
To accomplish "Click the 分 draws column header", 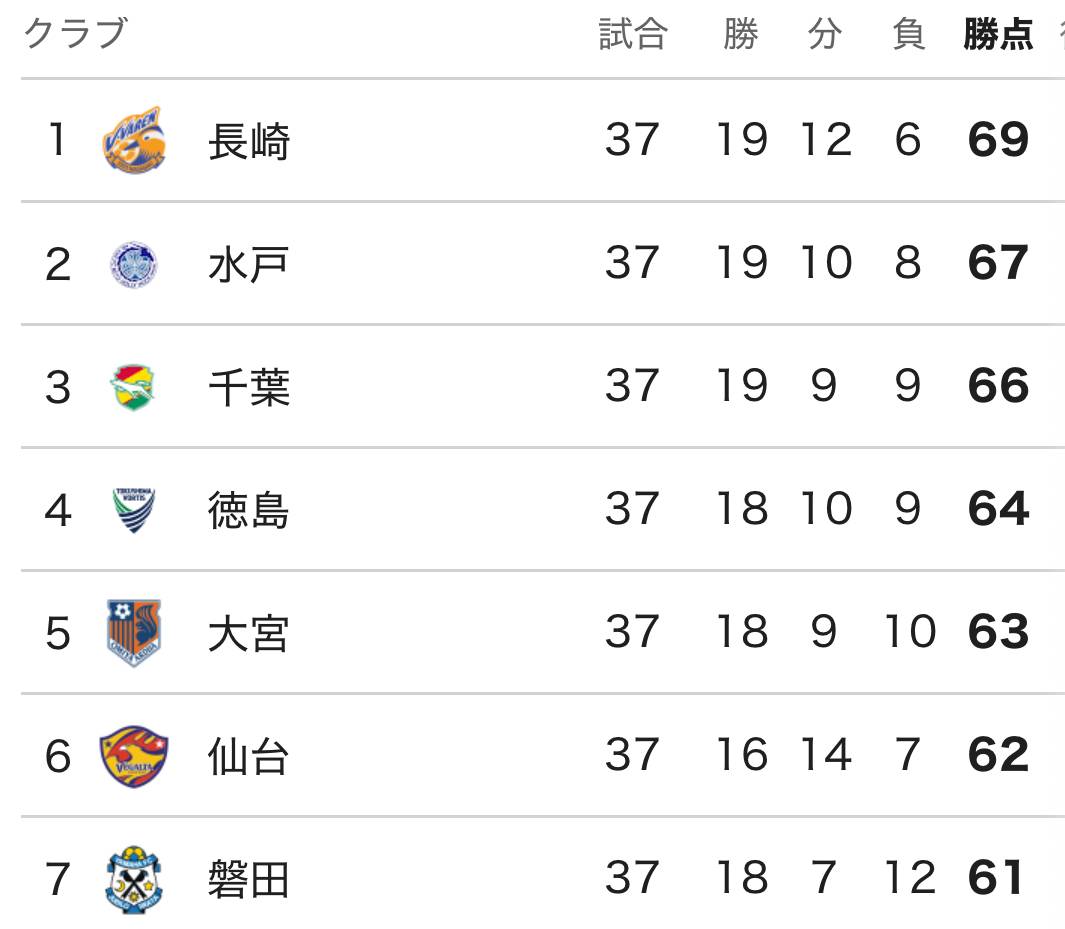I will (x=825, y=35).
